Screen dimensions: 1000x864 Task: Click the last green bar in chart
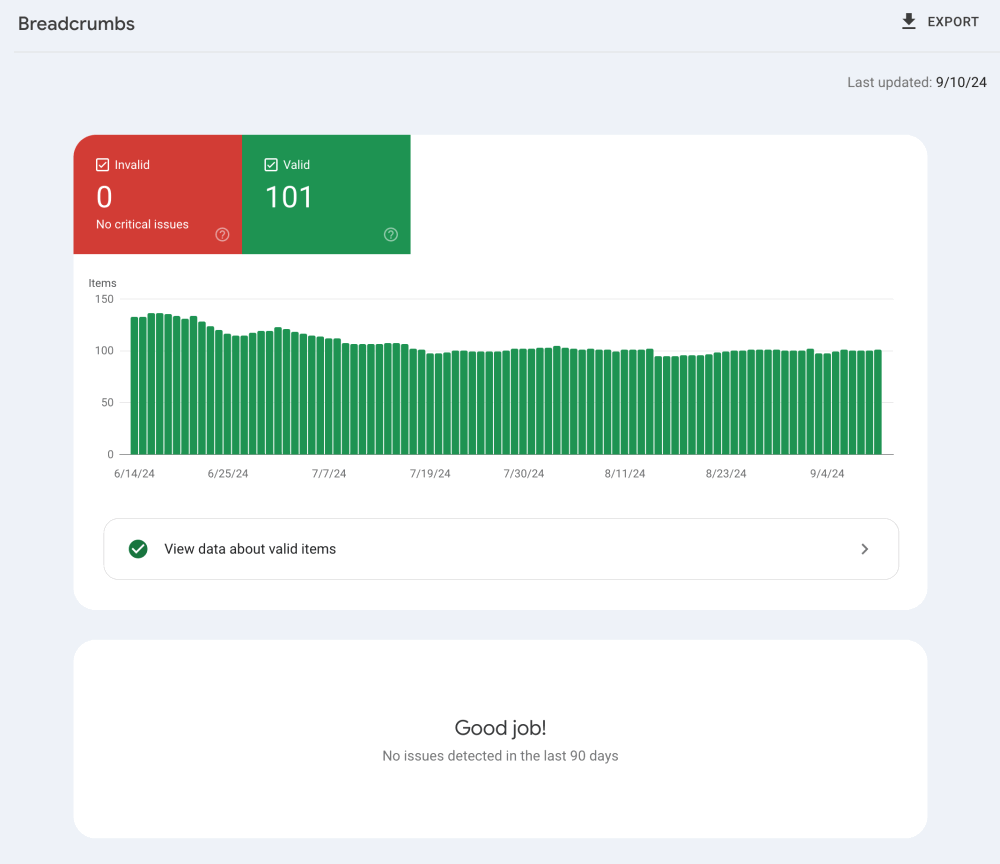point(878,402)
